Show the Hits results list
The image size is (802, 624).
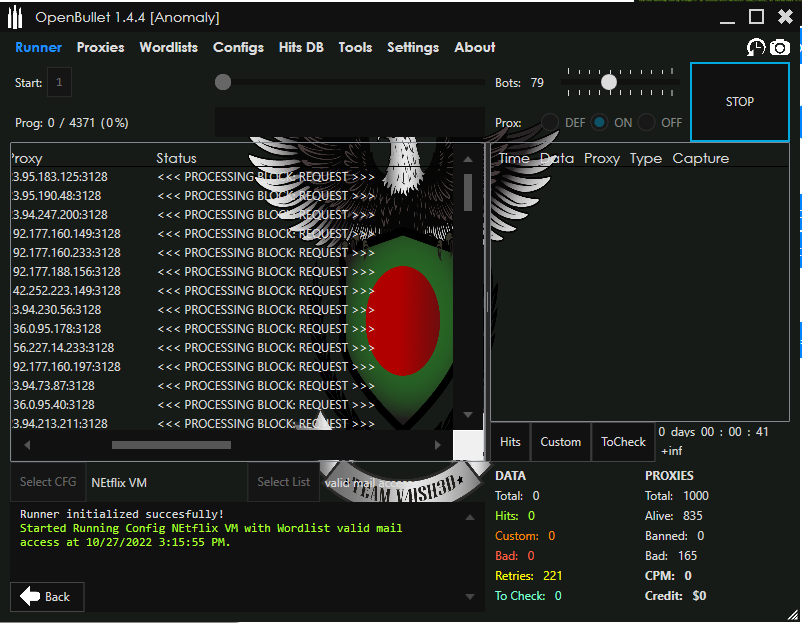click(510, 442)
